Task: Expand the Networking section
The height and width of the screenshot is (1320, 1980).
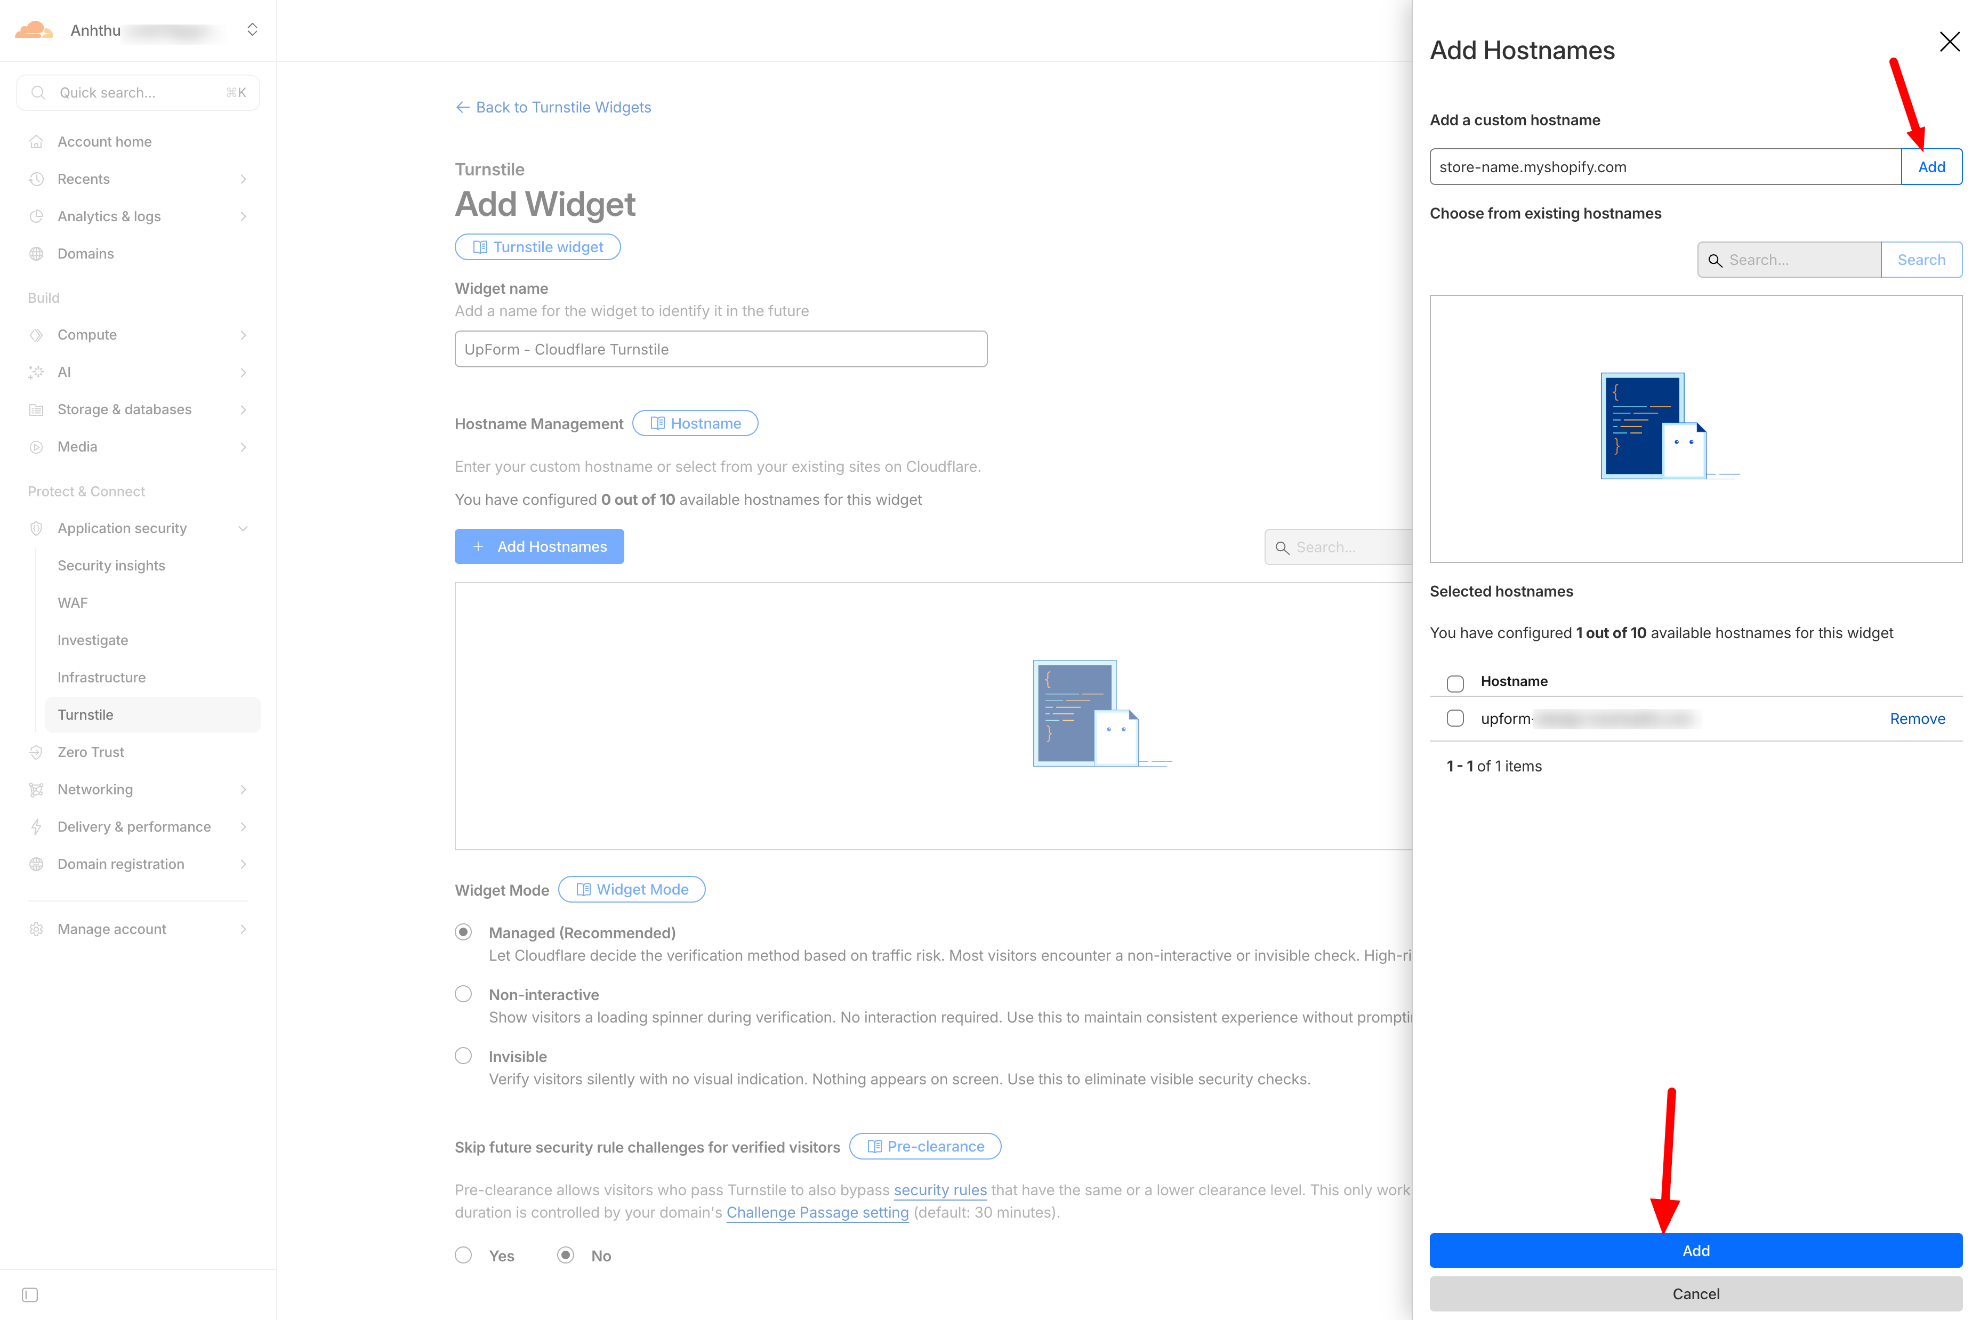Action: [x=243, y=790]
